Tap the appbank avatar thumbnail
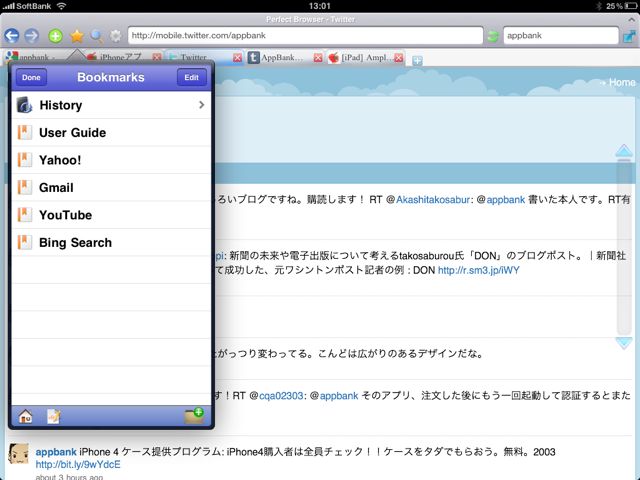This screenshot has width=640, height=480. [19, 453]
